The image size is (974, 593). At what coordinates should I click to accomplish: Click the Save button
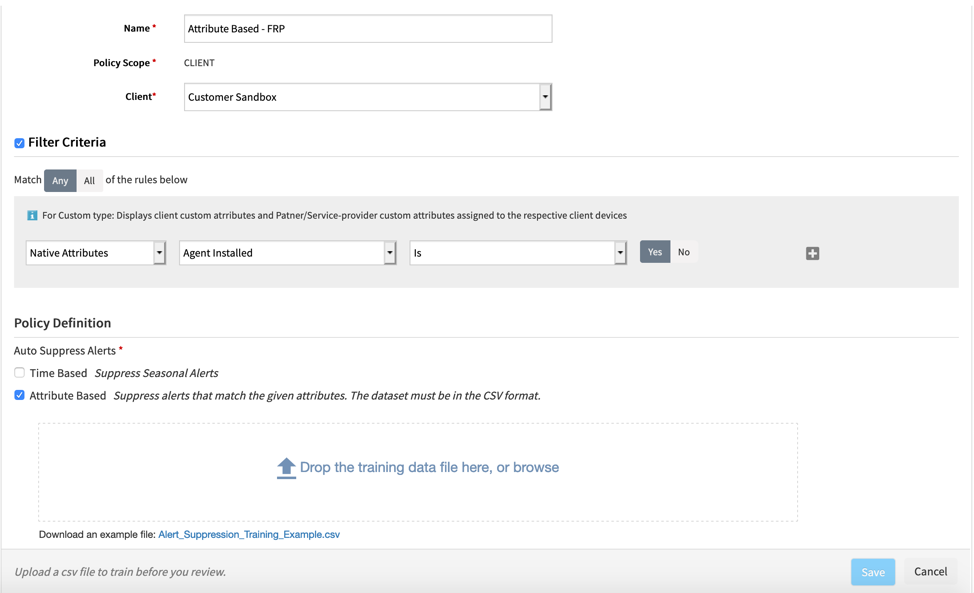point(872,572)
